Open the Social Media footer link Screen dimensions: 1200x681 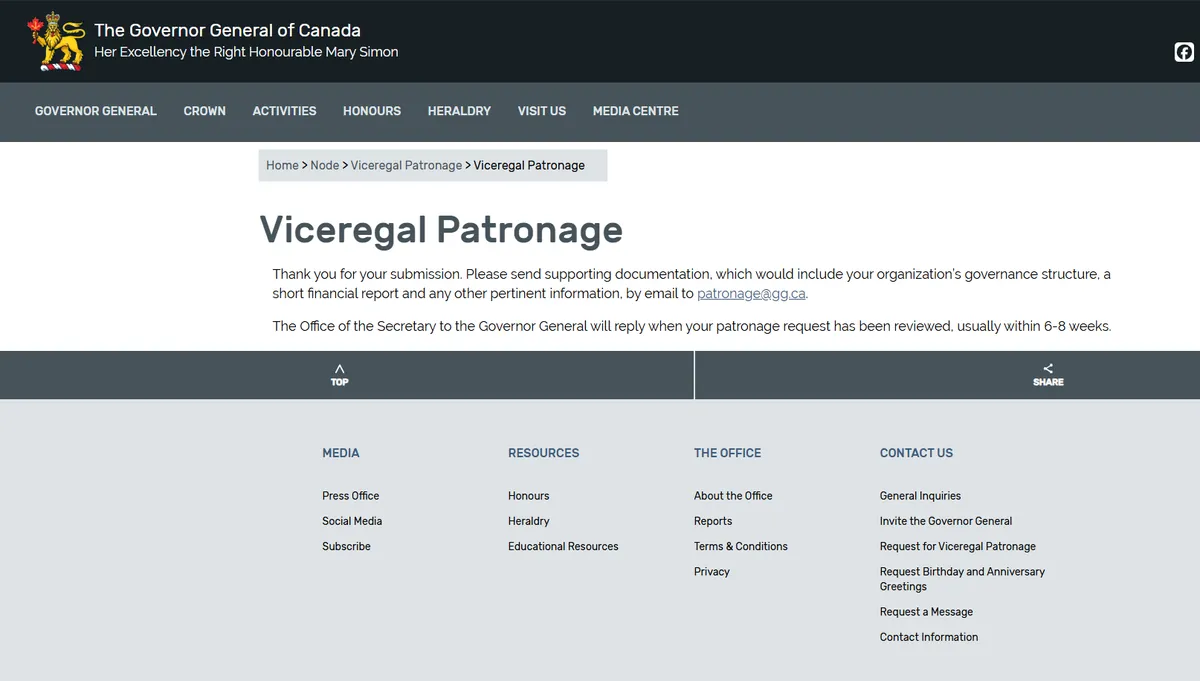tap(352, 521)
